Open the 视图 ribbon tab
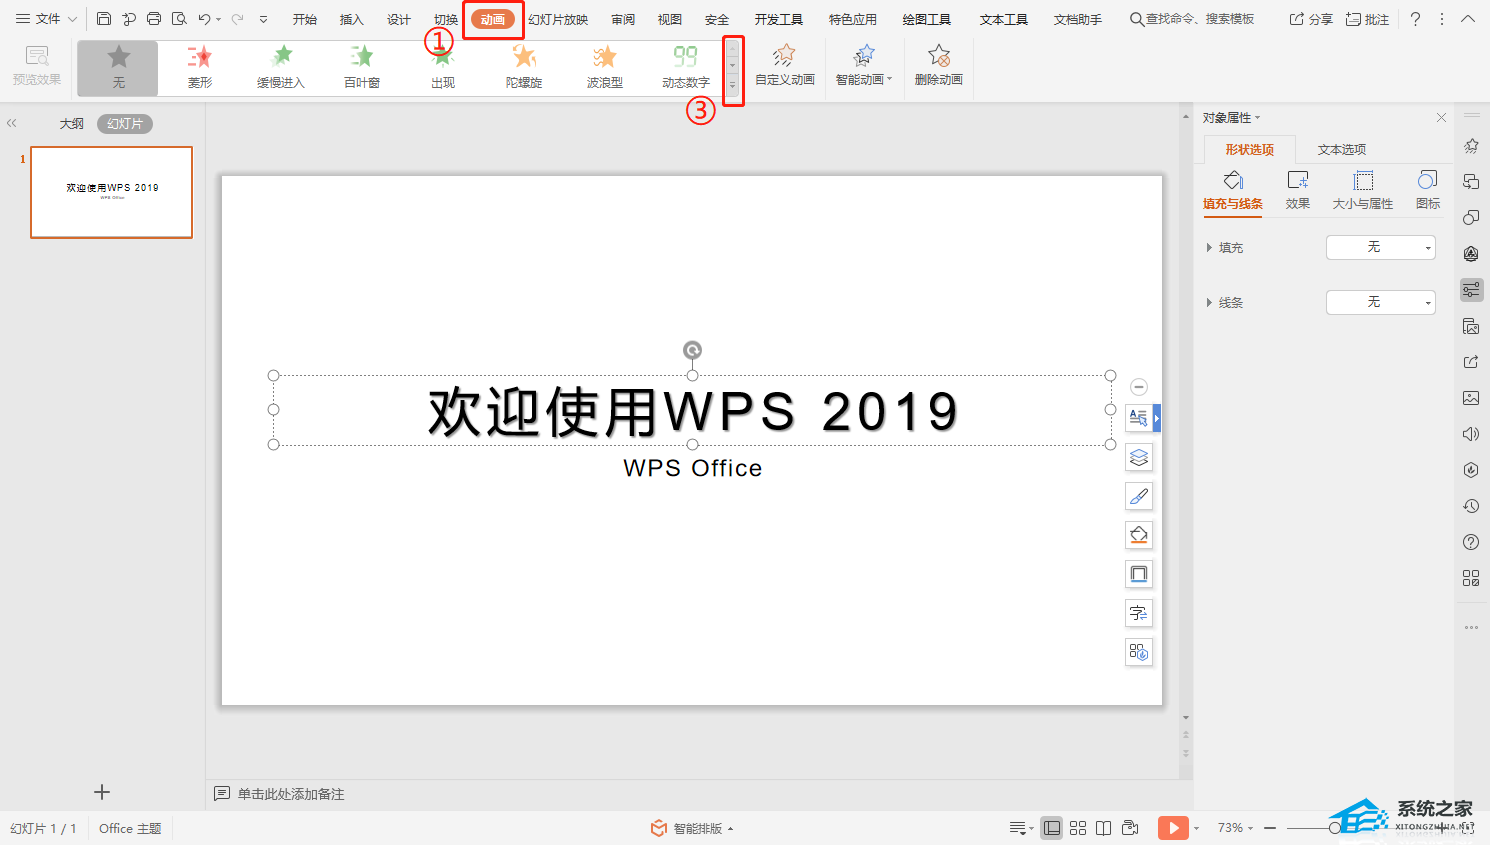 (x=670, y=19)
